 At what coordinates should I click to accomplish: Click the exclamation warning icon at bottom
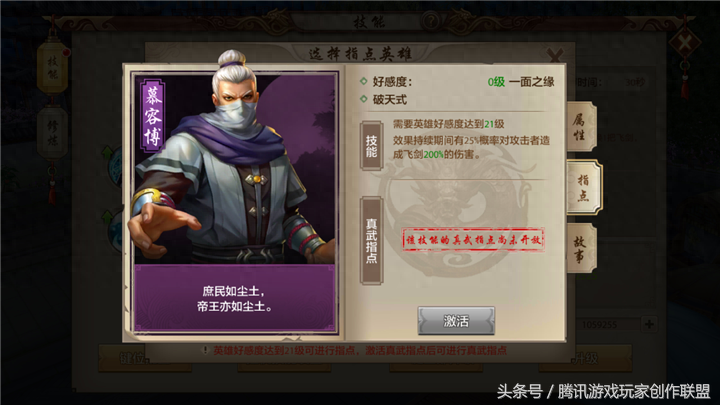pyautogui.click(x=206, y=350)
